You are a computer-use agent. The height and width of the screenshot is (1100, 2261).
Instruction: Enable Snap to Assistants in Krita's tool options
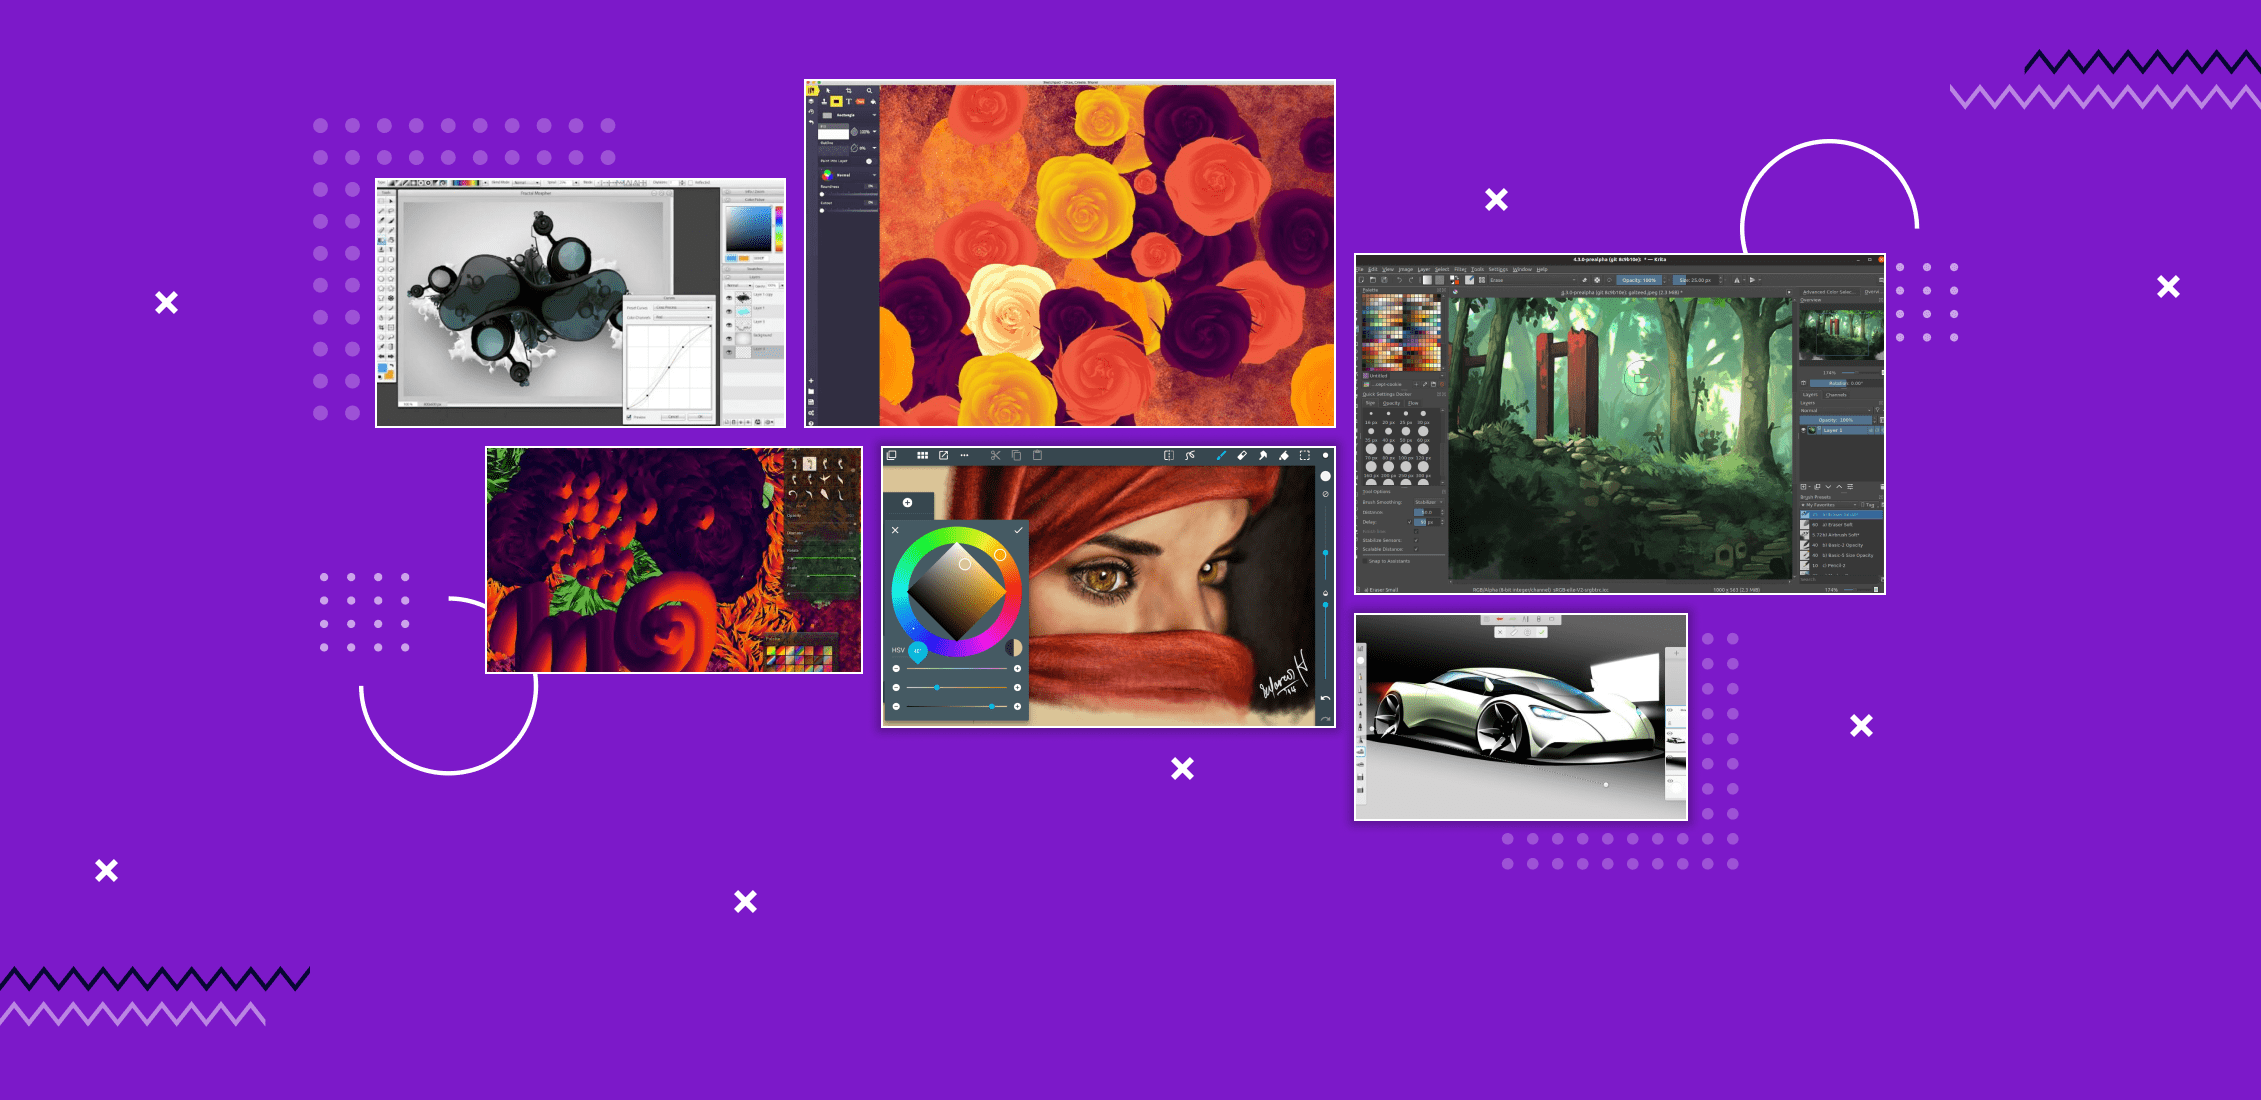coord(1365,560)
